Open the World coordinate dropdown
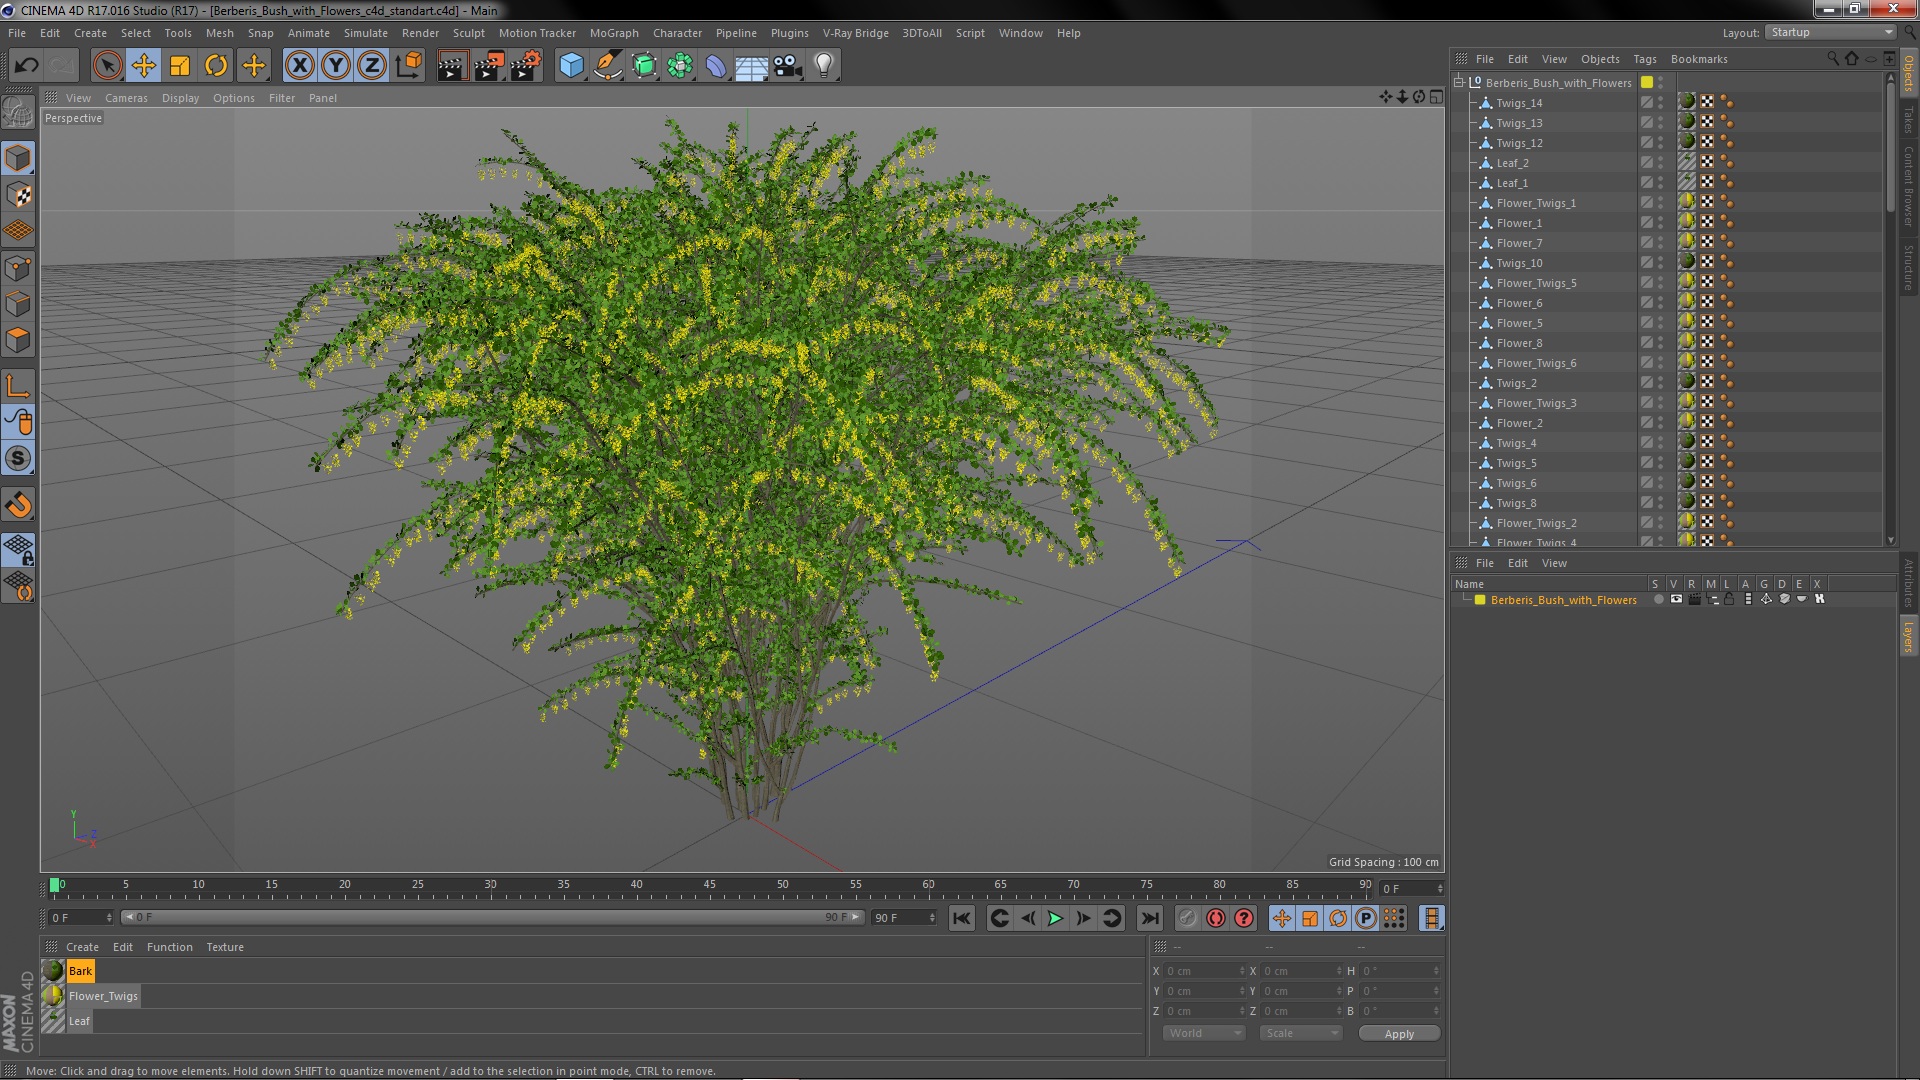This screenshot has height=1080, width=1920. tap(1204, 1034)
